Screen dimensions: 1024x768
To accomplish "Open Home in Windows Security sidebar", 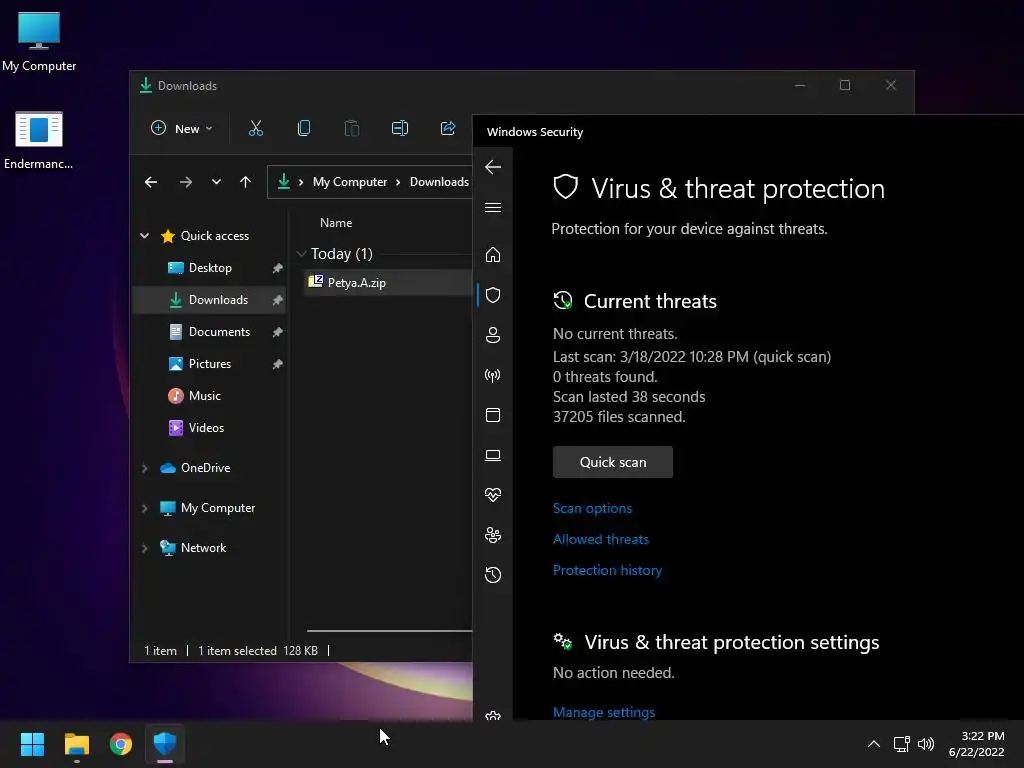I will [493, 255].
